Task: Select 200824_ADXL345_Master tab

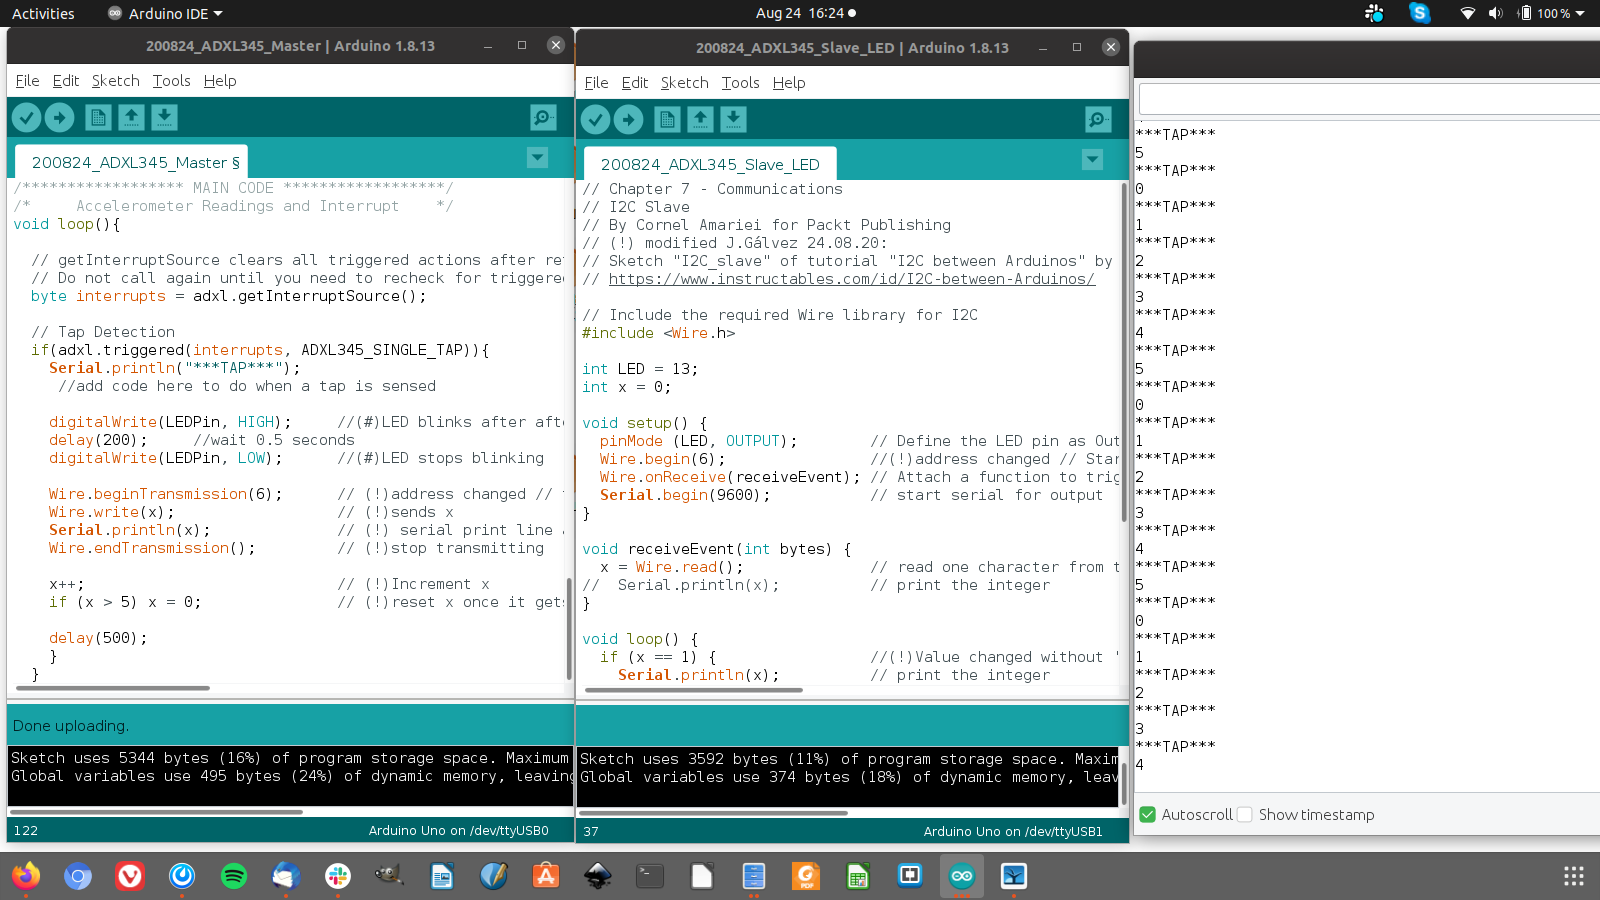Action: coord(131,162)
